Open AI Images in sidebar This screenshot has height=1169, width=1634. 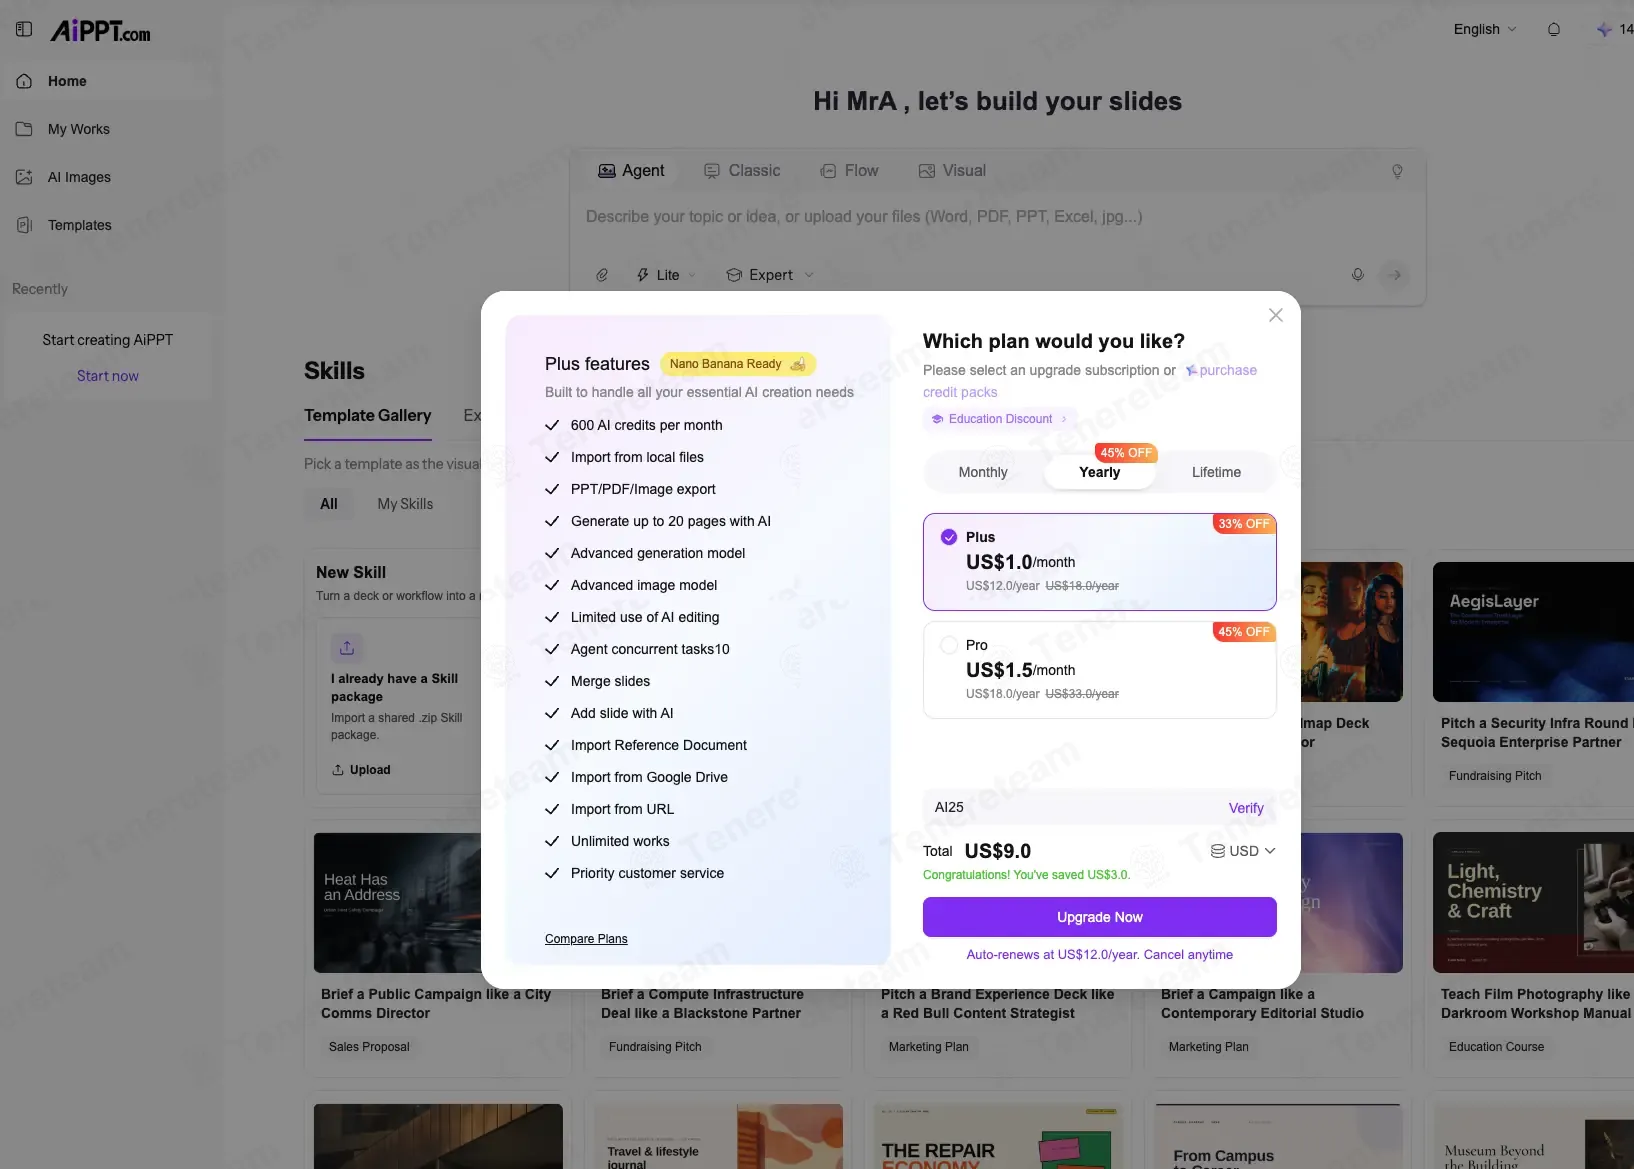coord(79,177)
